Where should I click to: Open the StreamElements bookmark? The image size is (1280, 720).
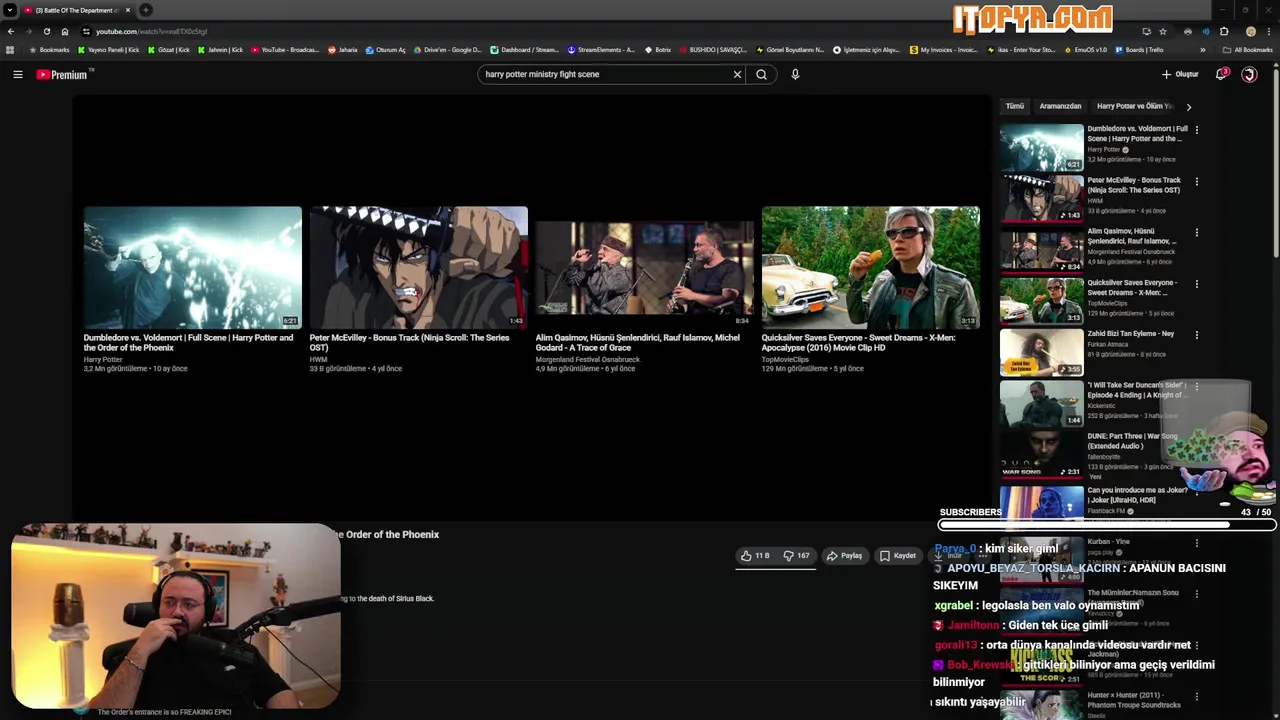pos(601,49)
